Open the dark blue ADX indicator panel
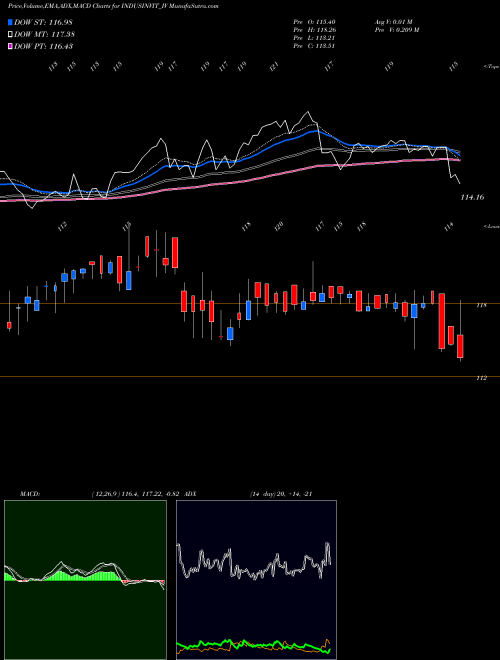Screen dimensions: 500x660 pos(256,580)
